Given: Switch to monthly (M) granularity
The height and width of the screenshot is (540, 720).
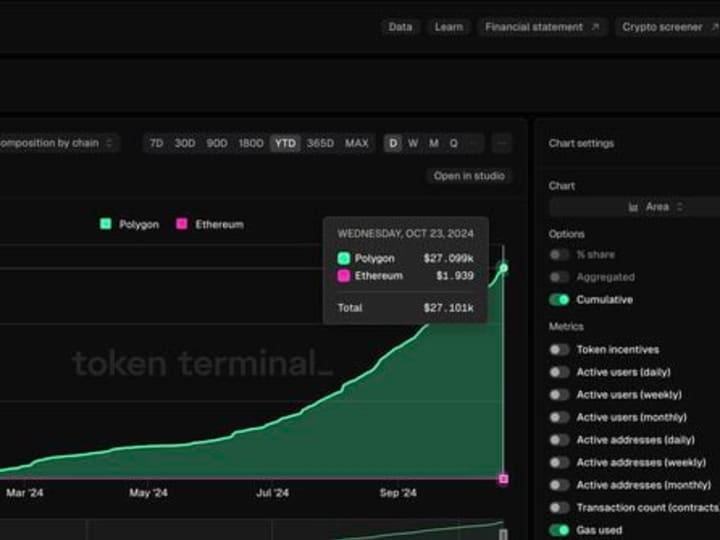Looking at the screenshot, I should 433,143.
